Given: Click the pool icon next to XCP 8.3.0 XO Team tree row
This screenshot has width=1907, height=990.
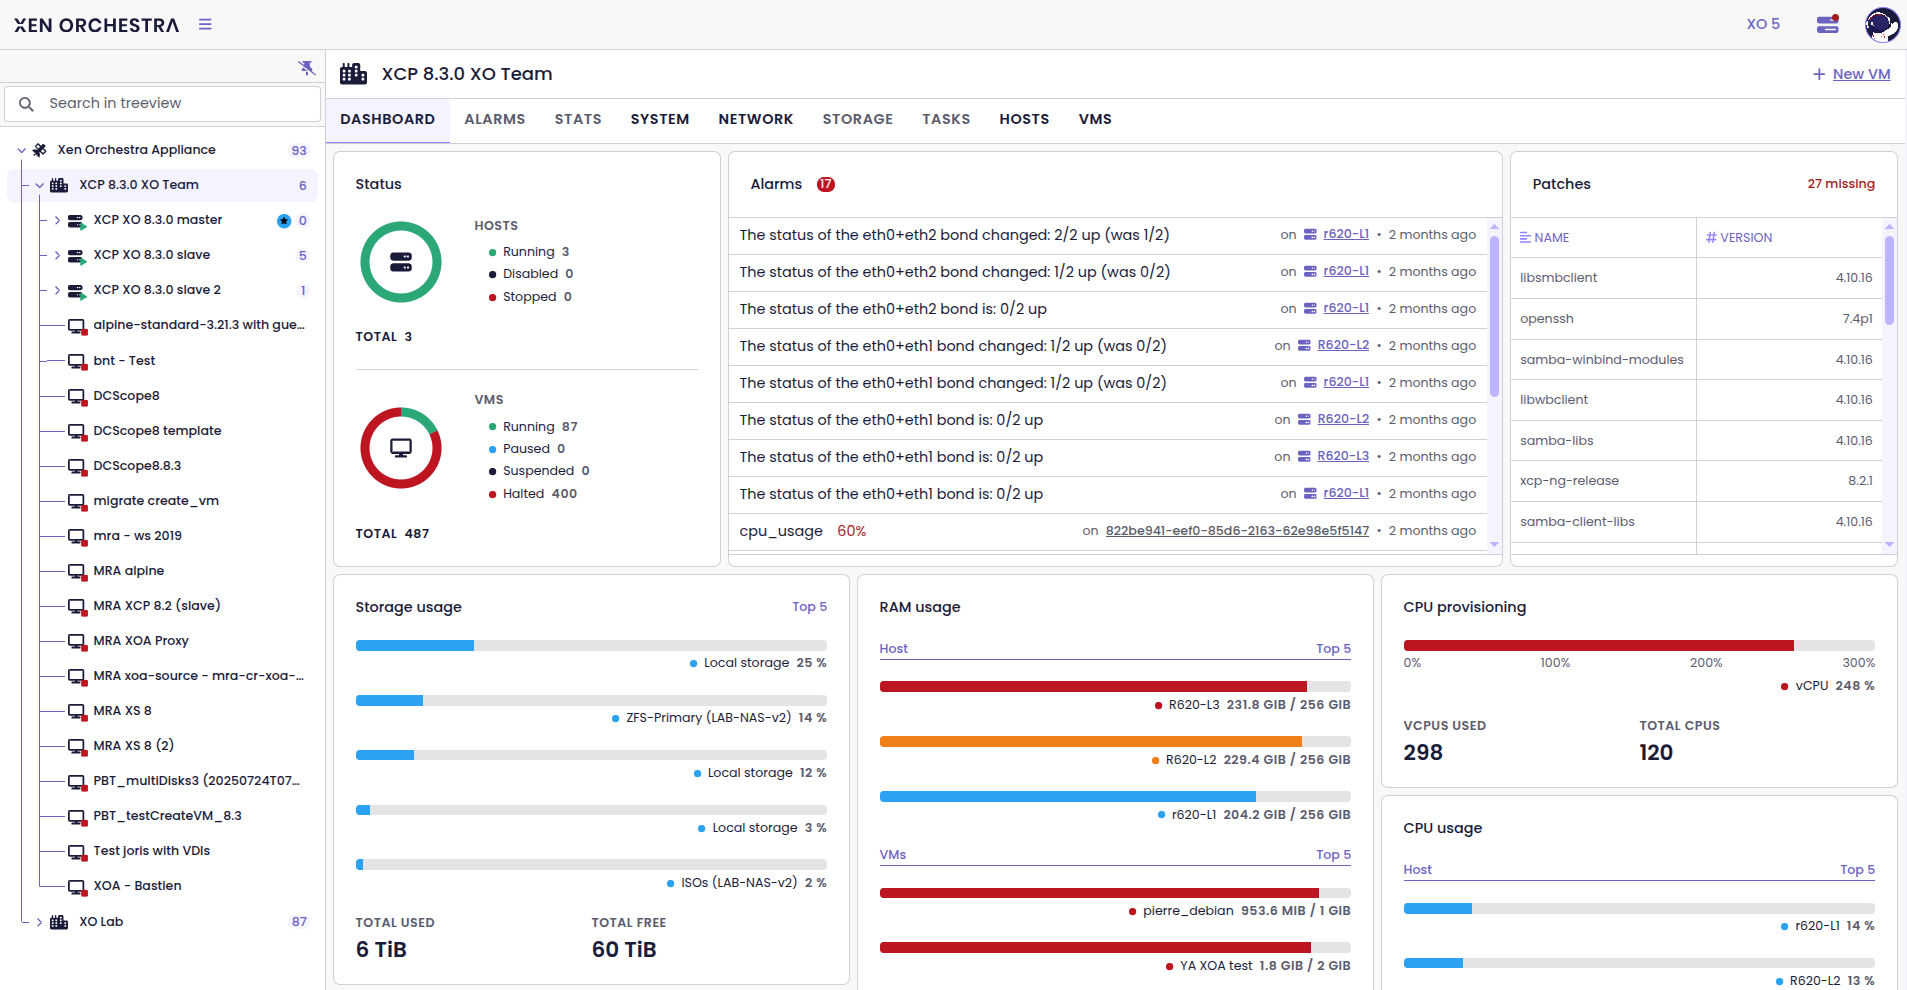Looking at the screenshot, I should (59, 185).
